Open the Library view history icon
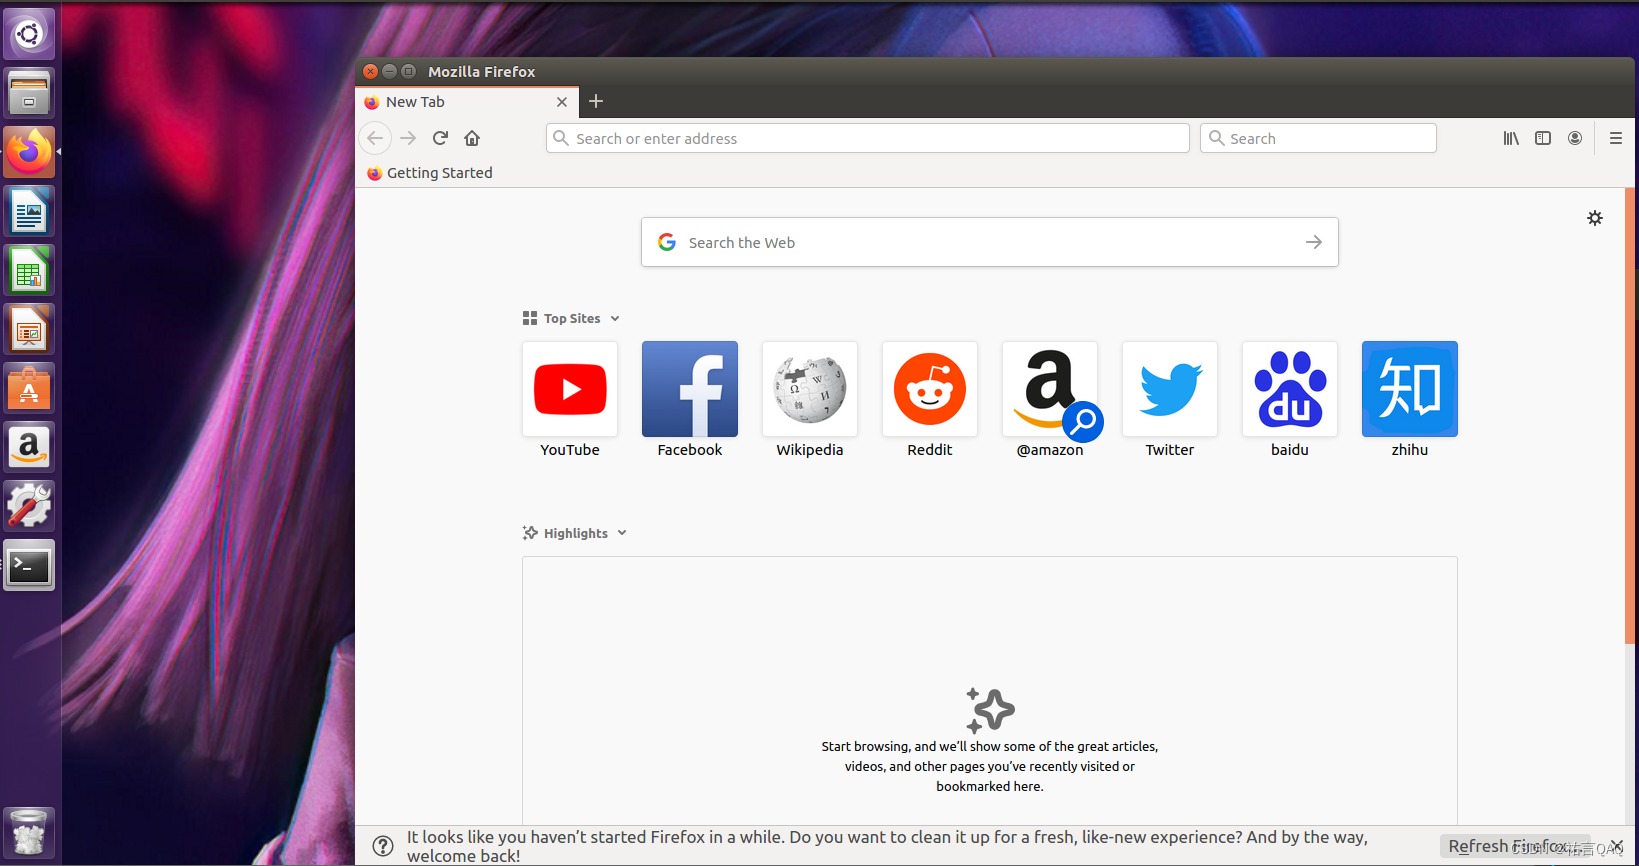Image resolution: width=1639 pixels, height=866 pixels. coord(1511,138)
